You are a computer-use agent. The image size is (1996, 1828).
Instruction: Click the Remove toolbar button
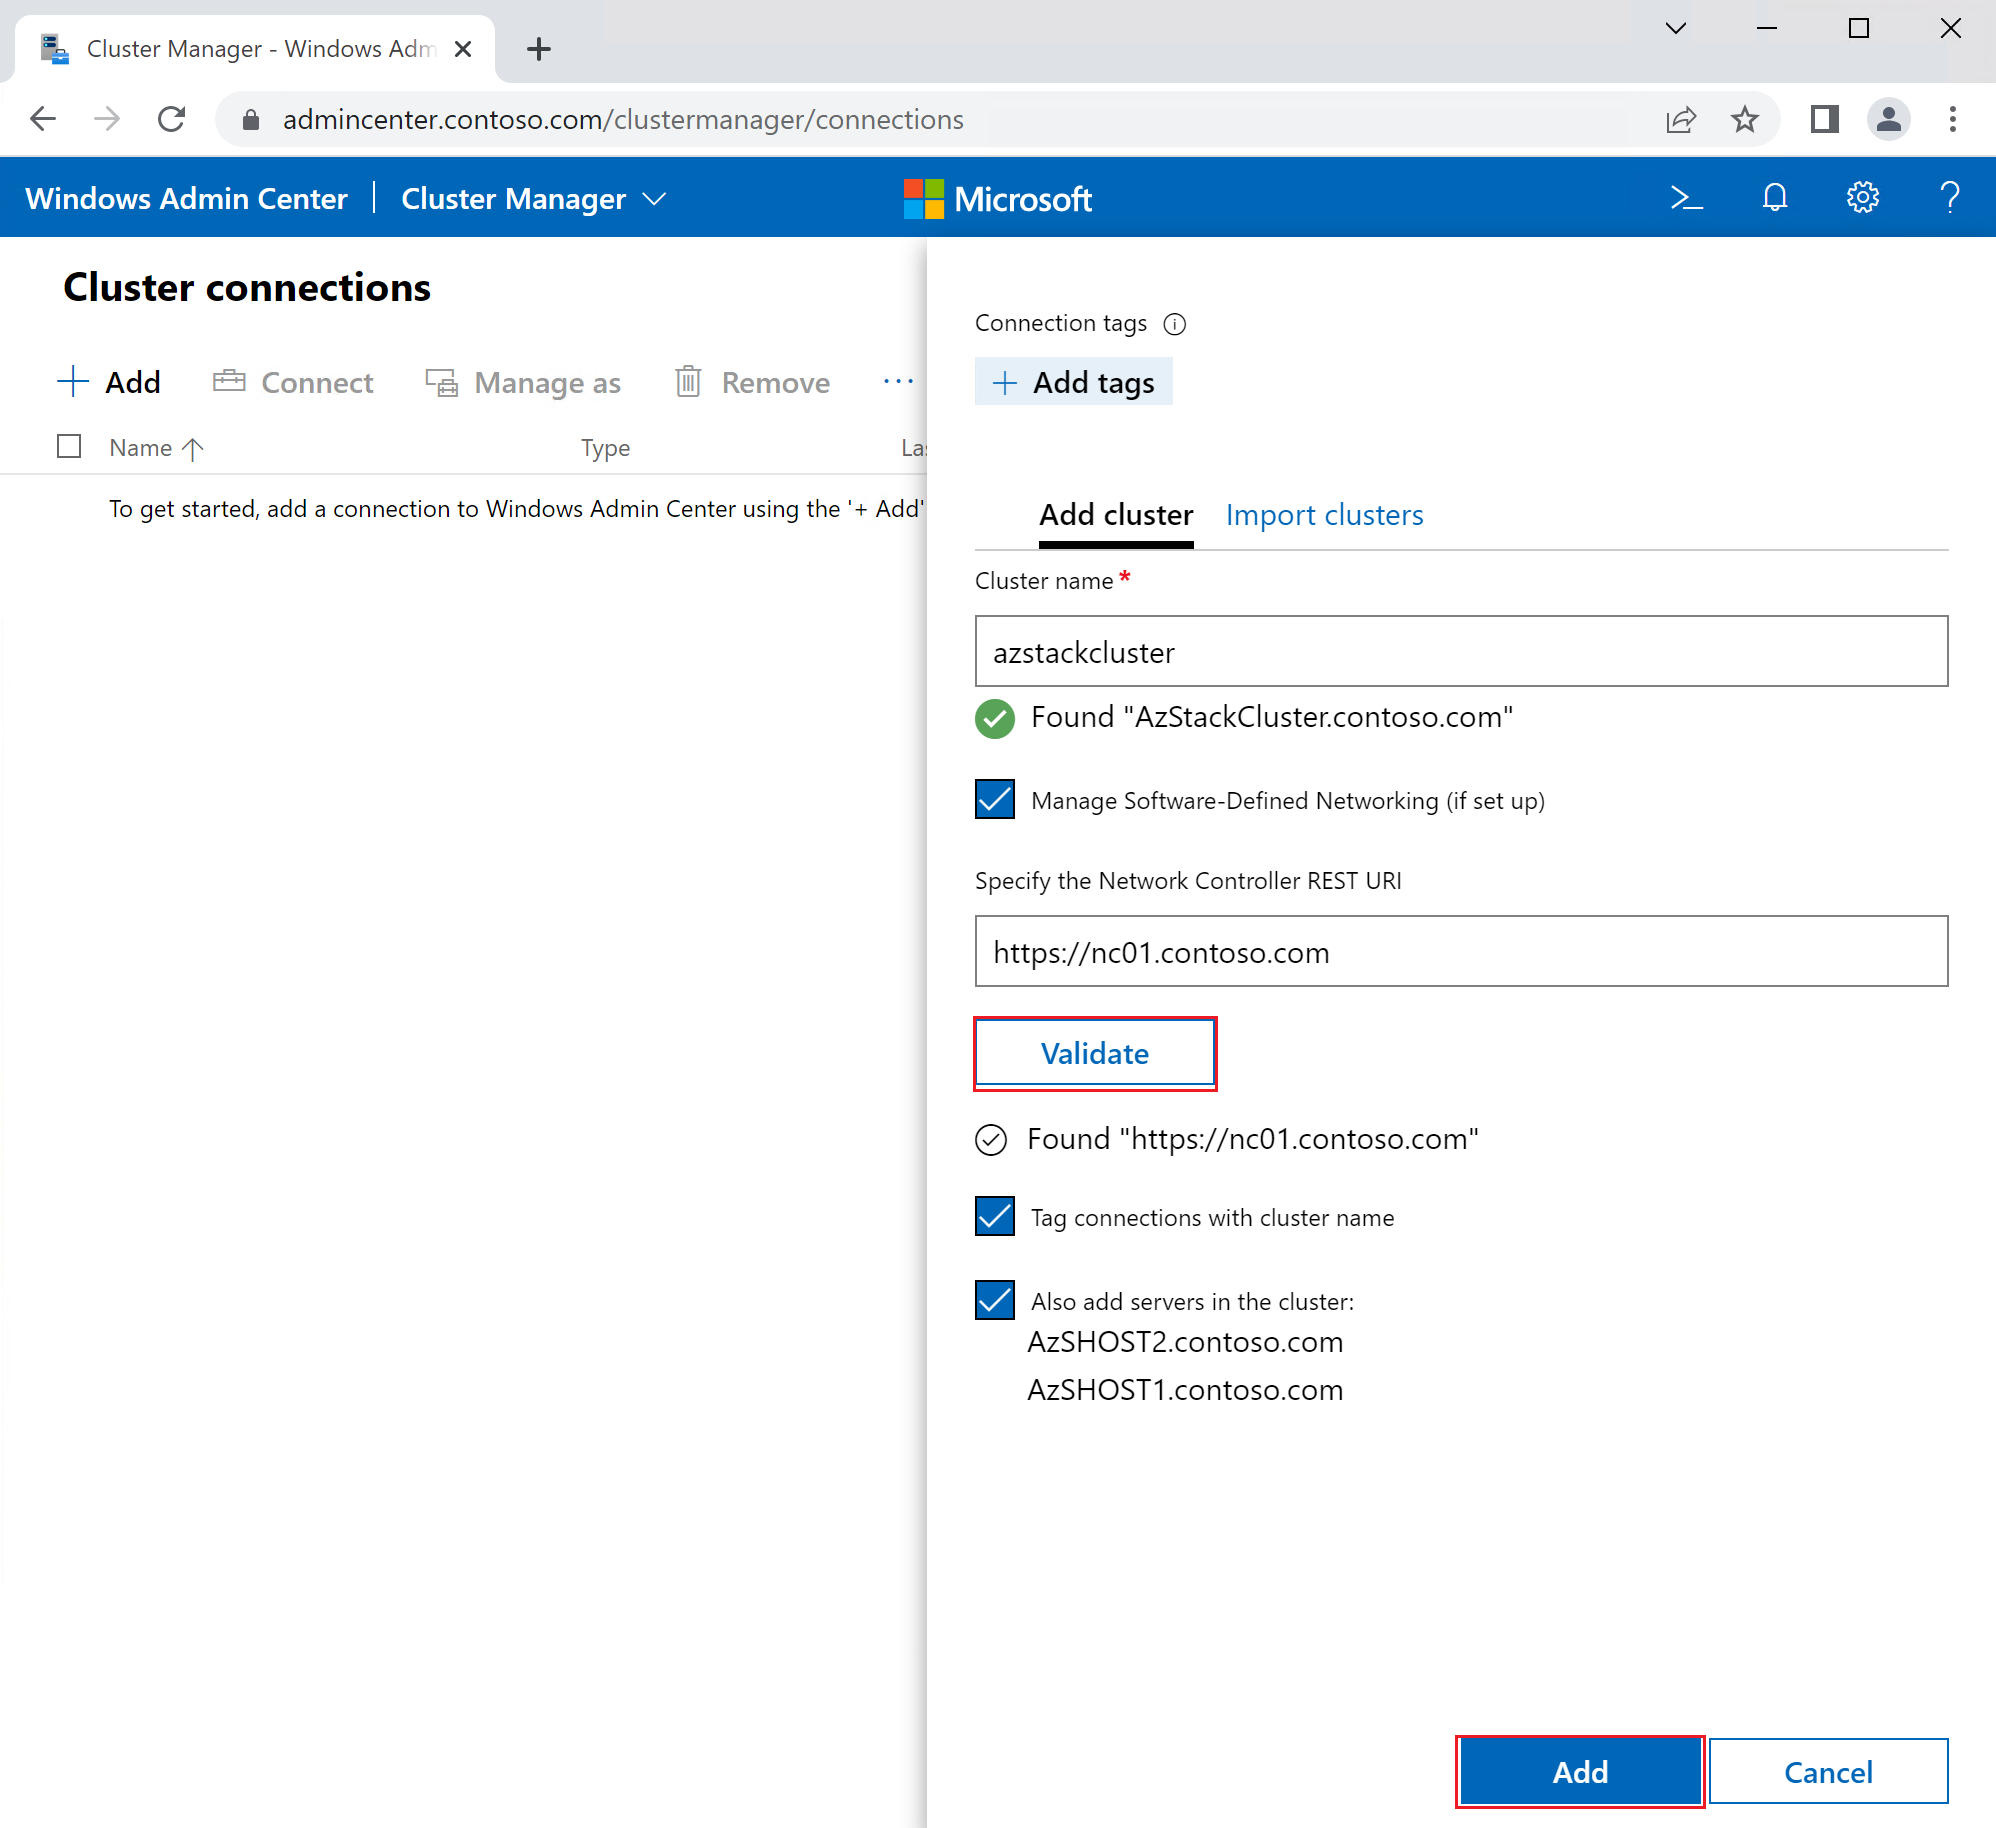(752, 382)
